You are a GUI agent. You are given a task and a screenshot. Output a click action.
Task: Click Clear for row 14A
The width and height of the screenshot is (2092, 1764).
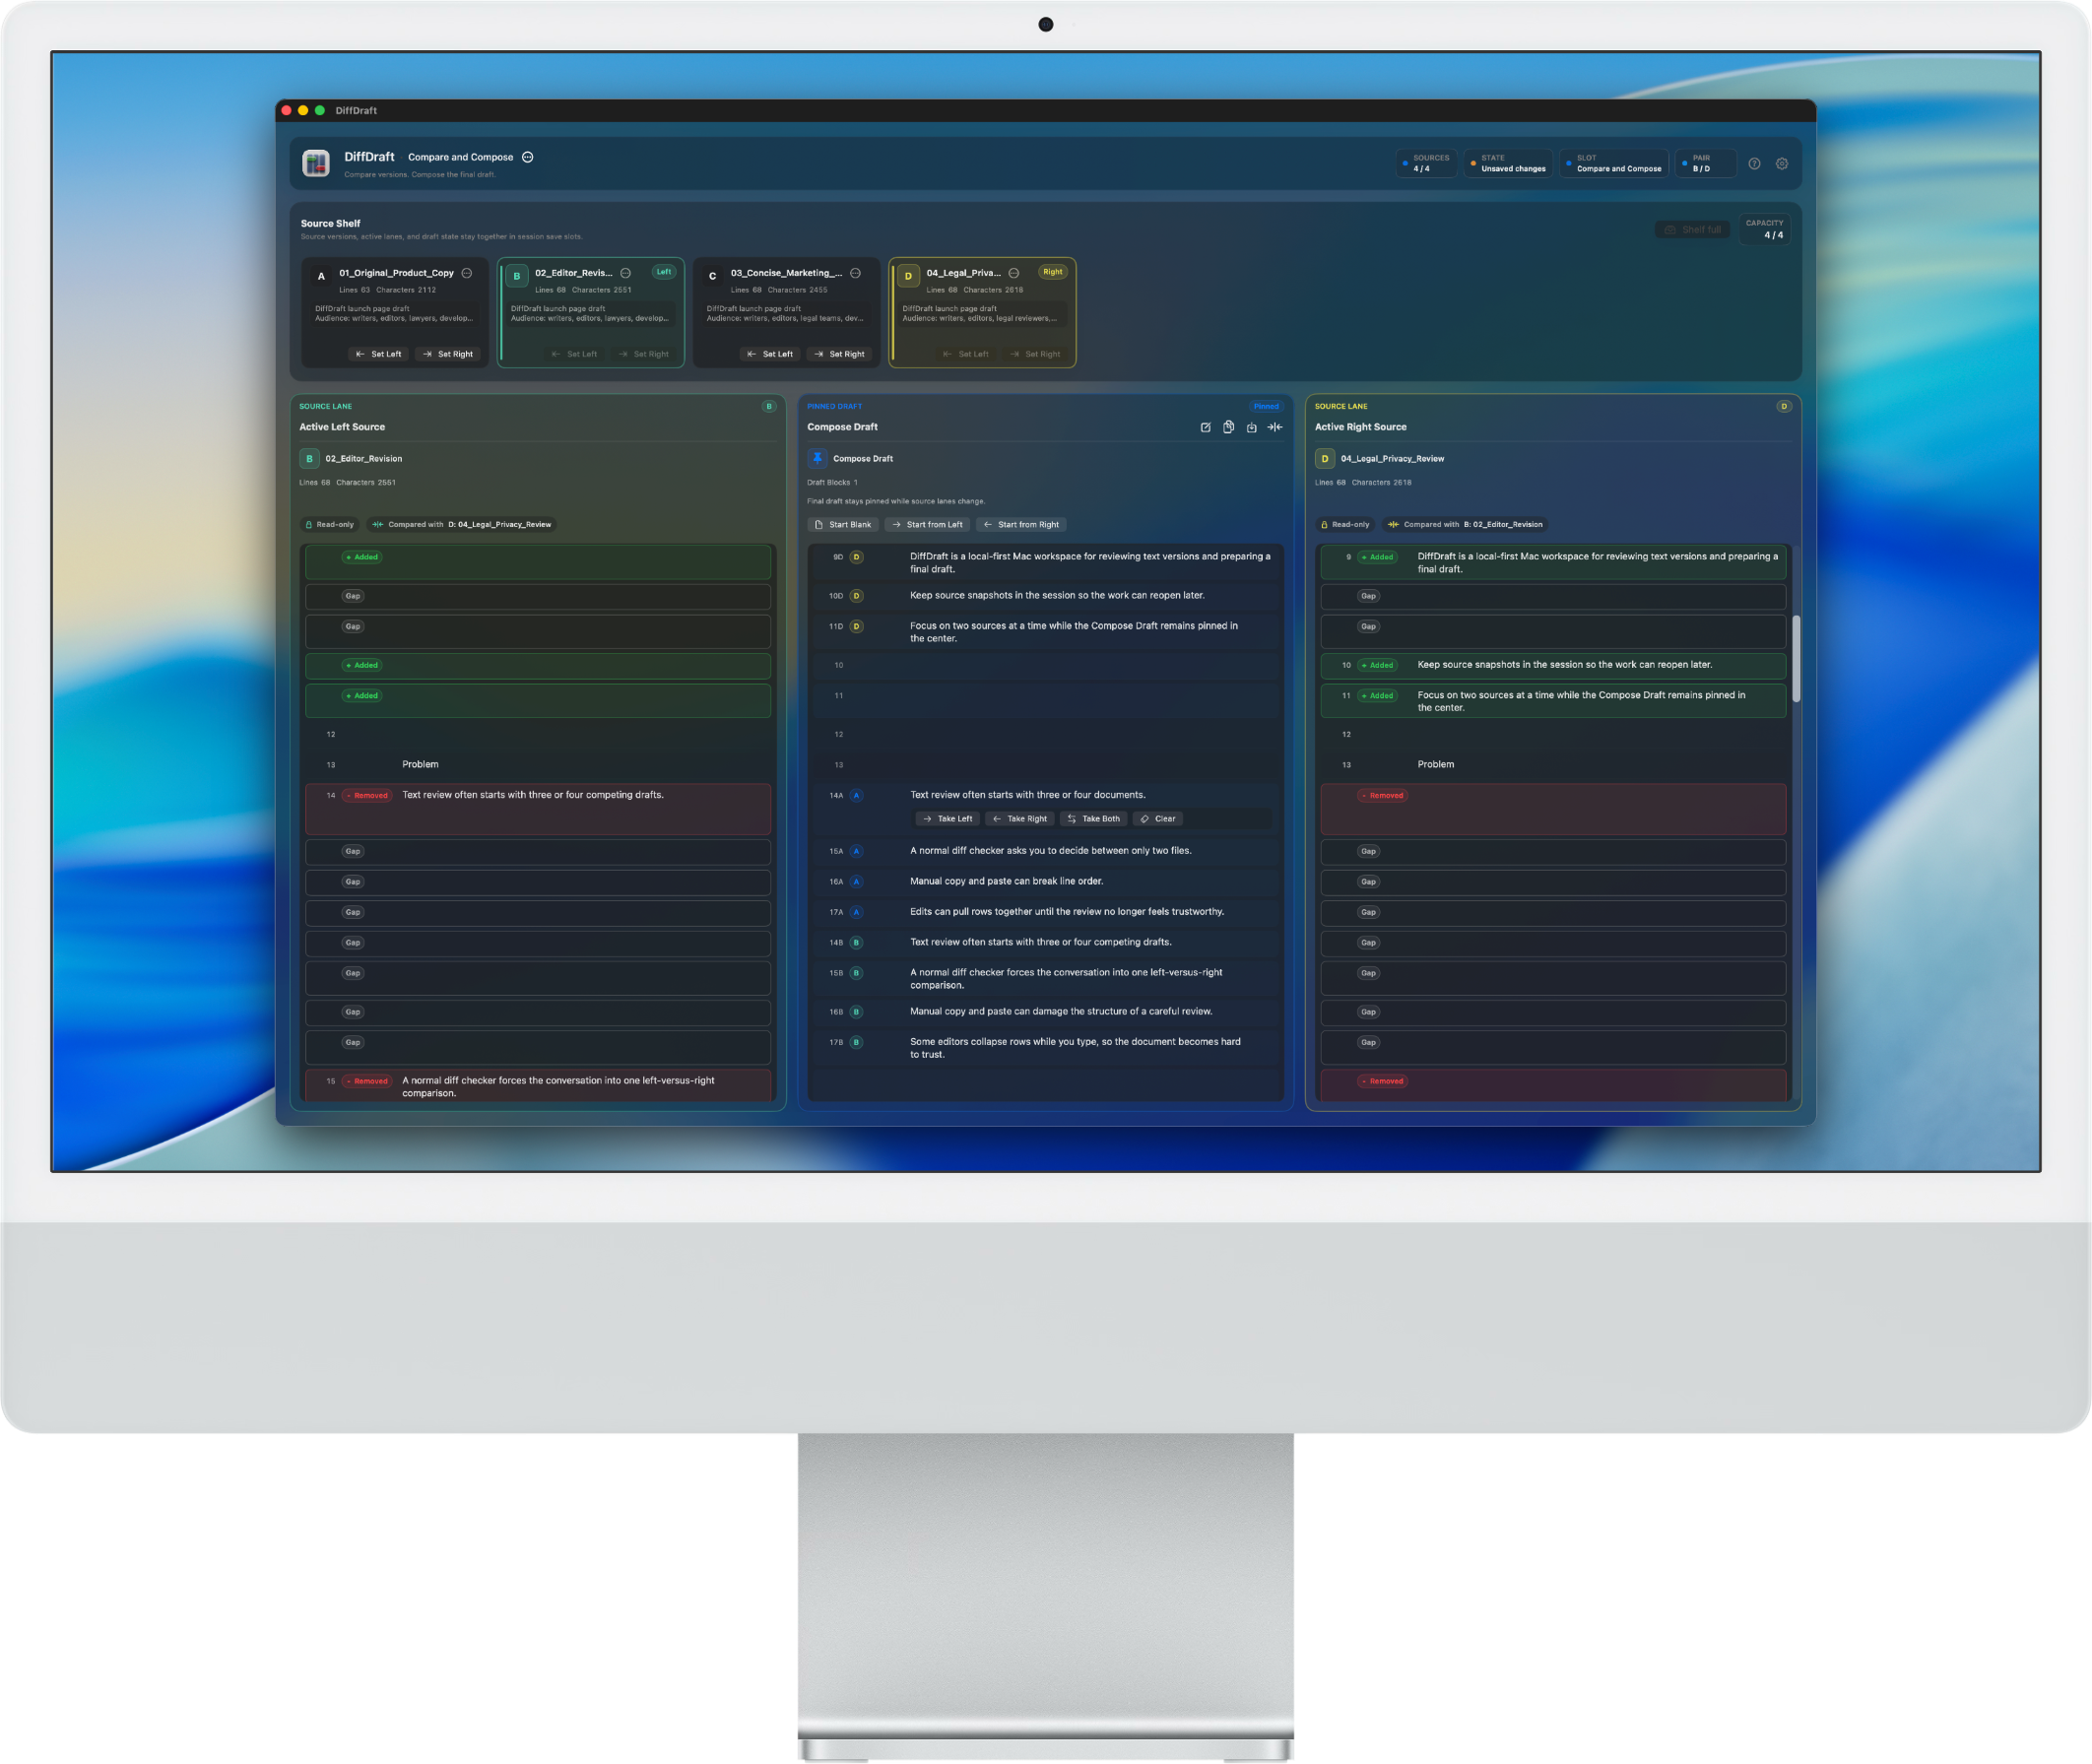pyautogui.click(x=1158, y=819)
